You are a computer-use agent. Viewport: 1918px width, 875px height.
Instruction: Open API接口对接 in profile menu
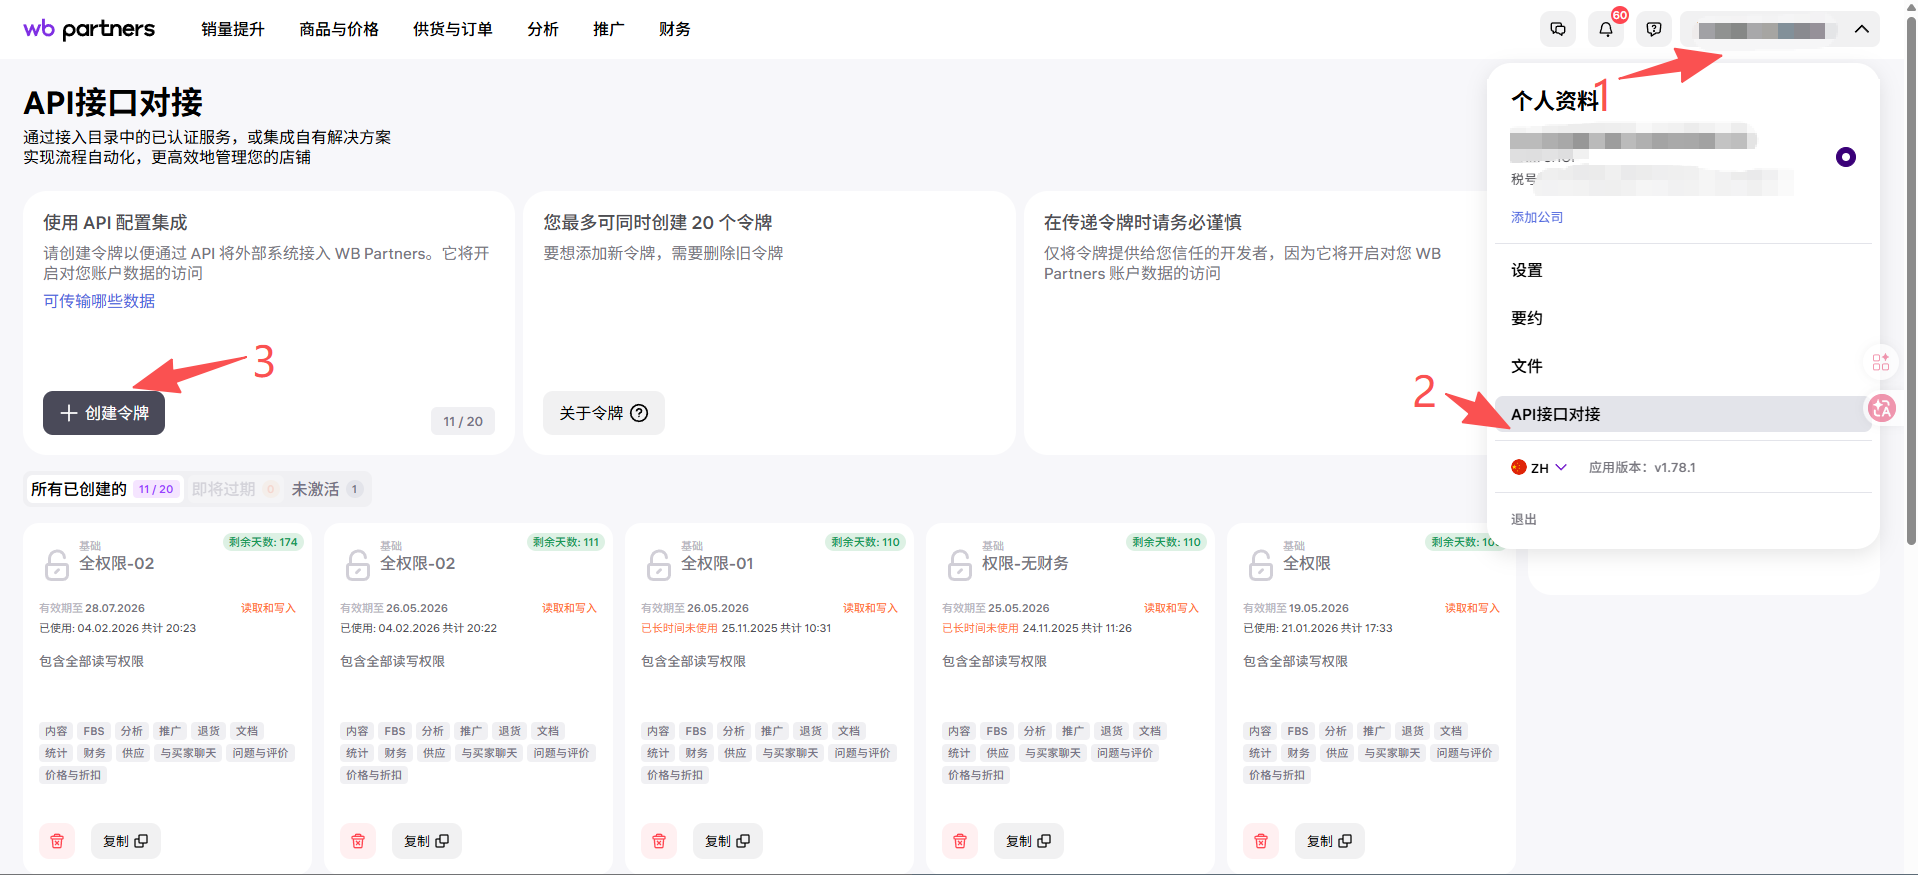[x=1555, y=414]
